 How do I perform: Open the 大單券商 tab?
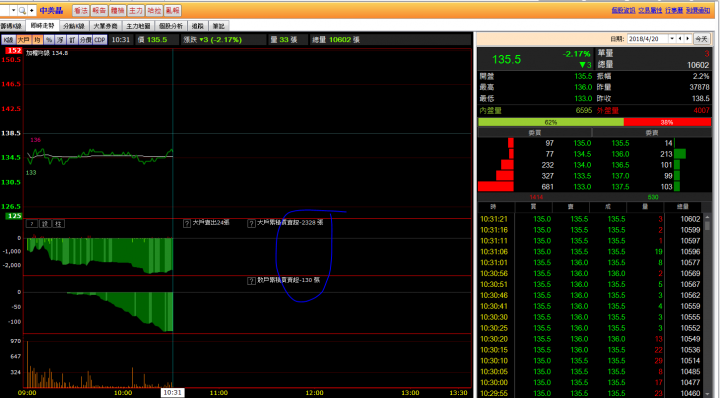click(x=106, y=26)
